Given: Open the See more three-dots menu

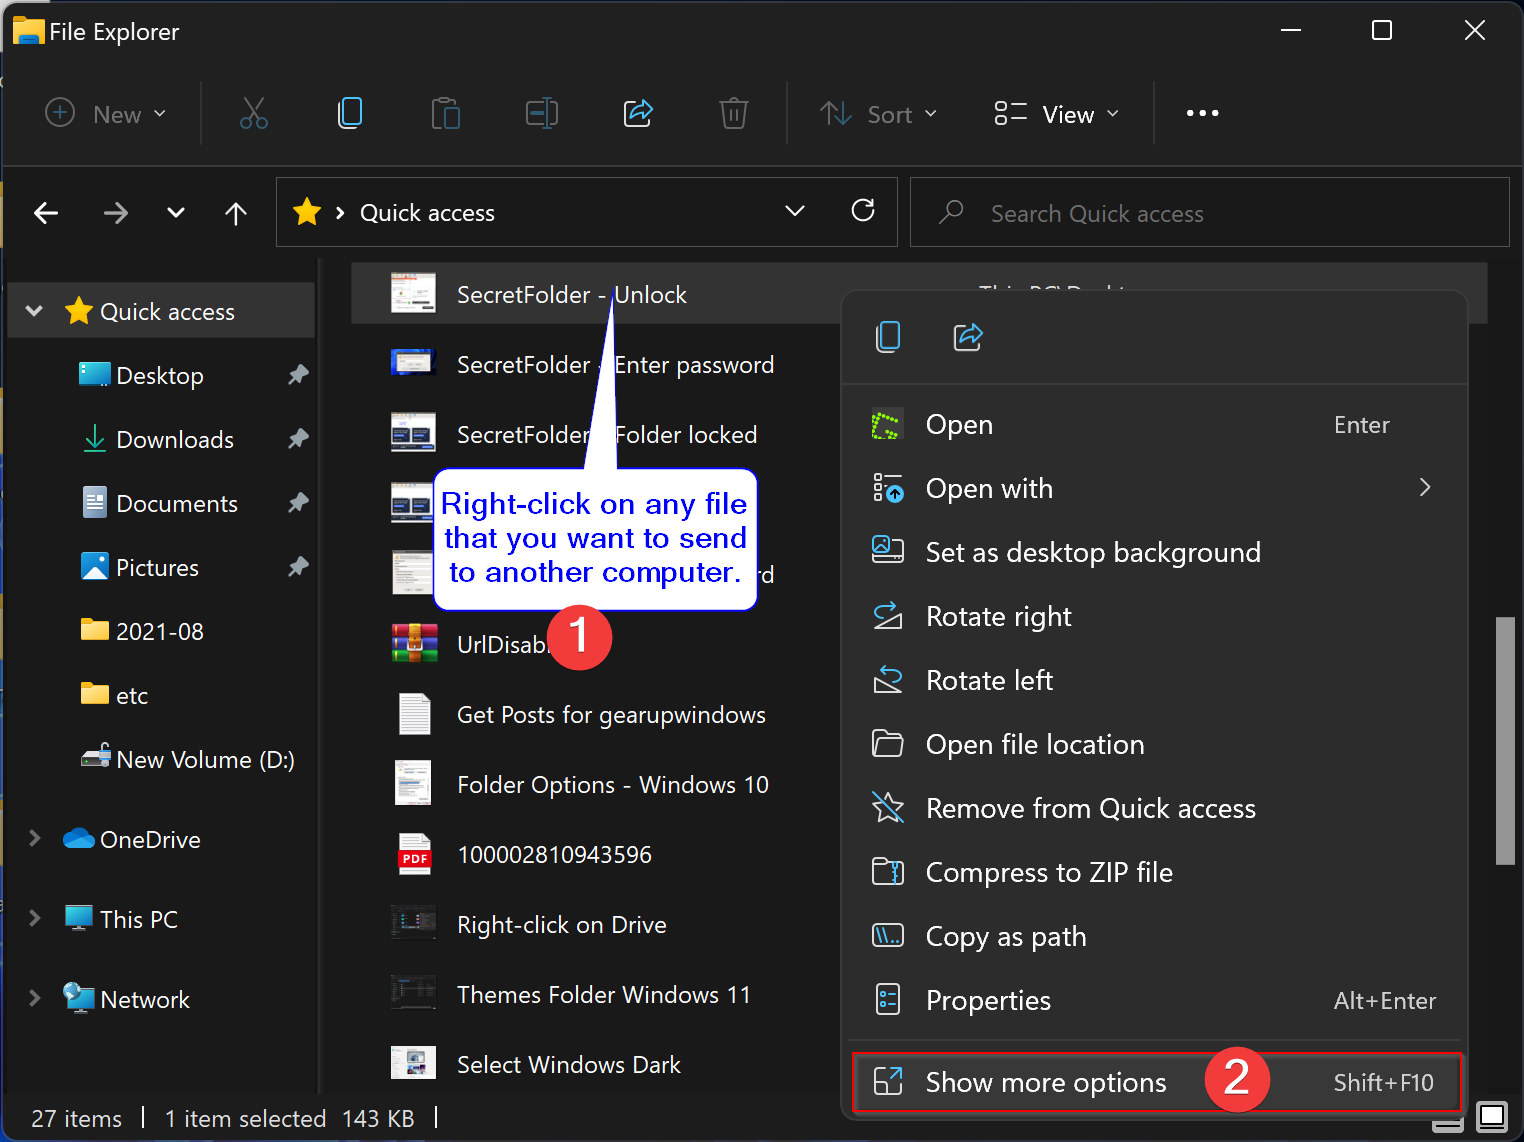Looking at the screenshot, I should [x=1202, y=113].
